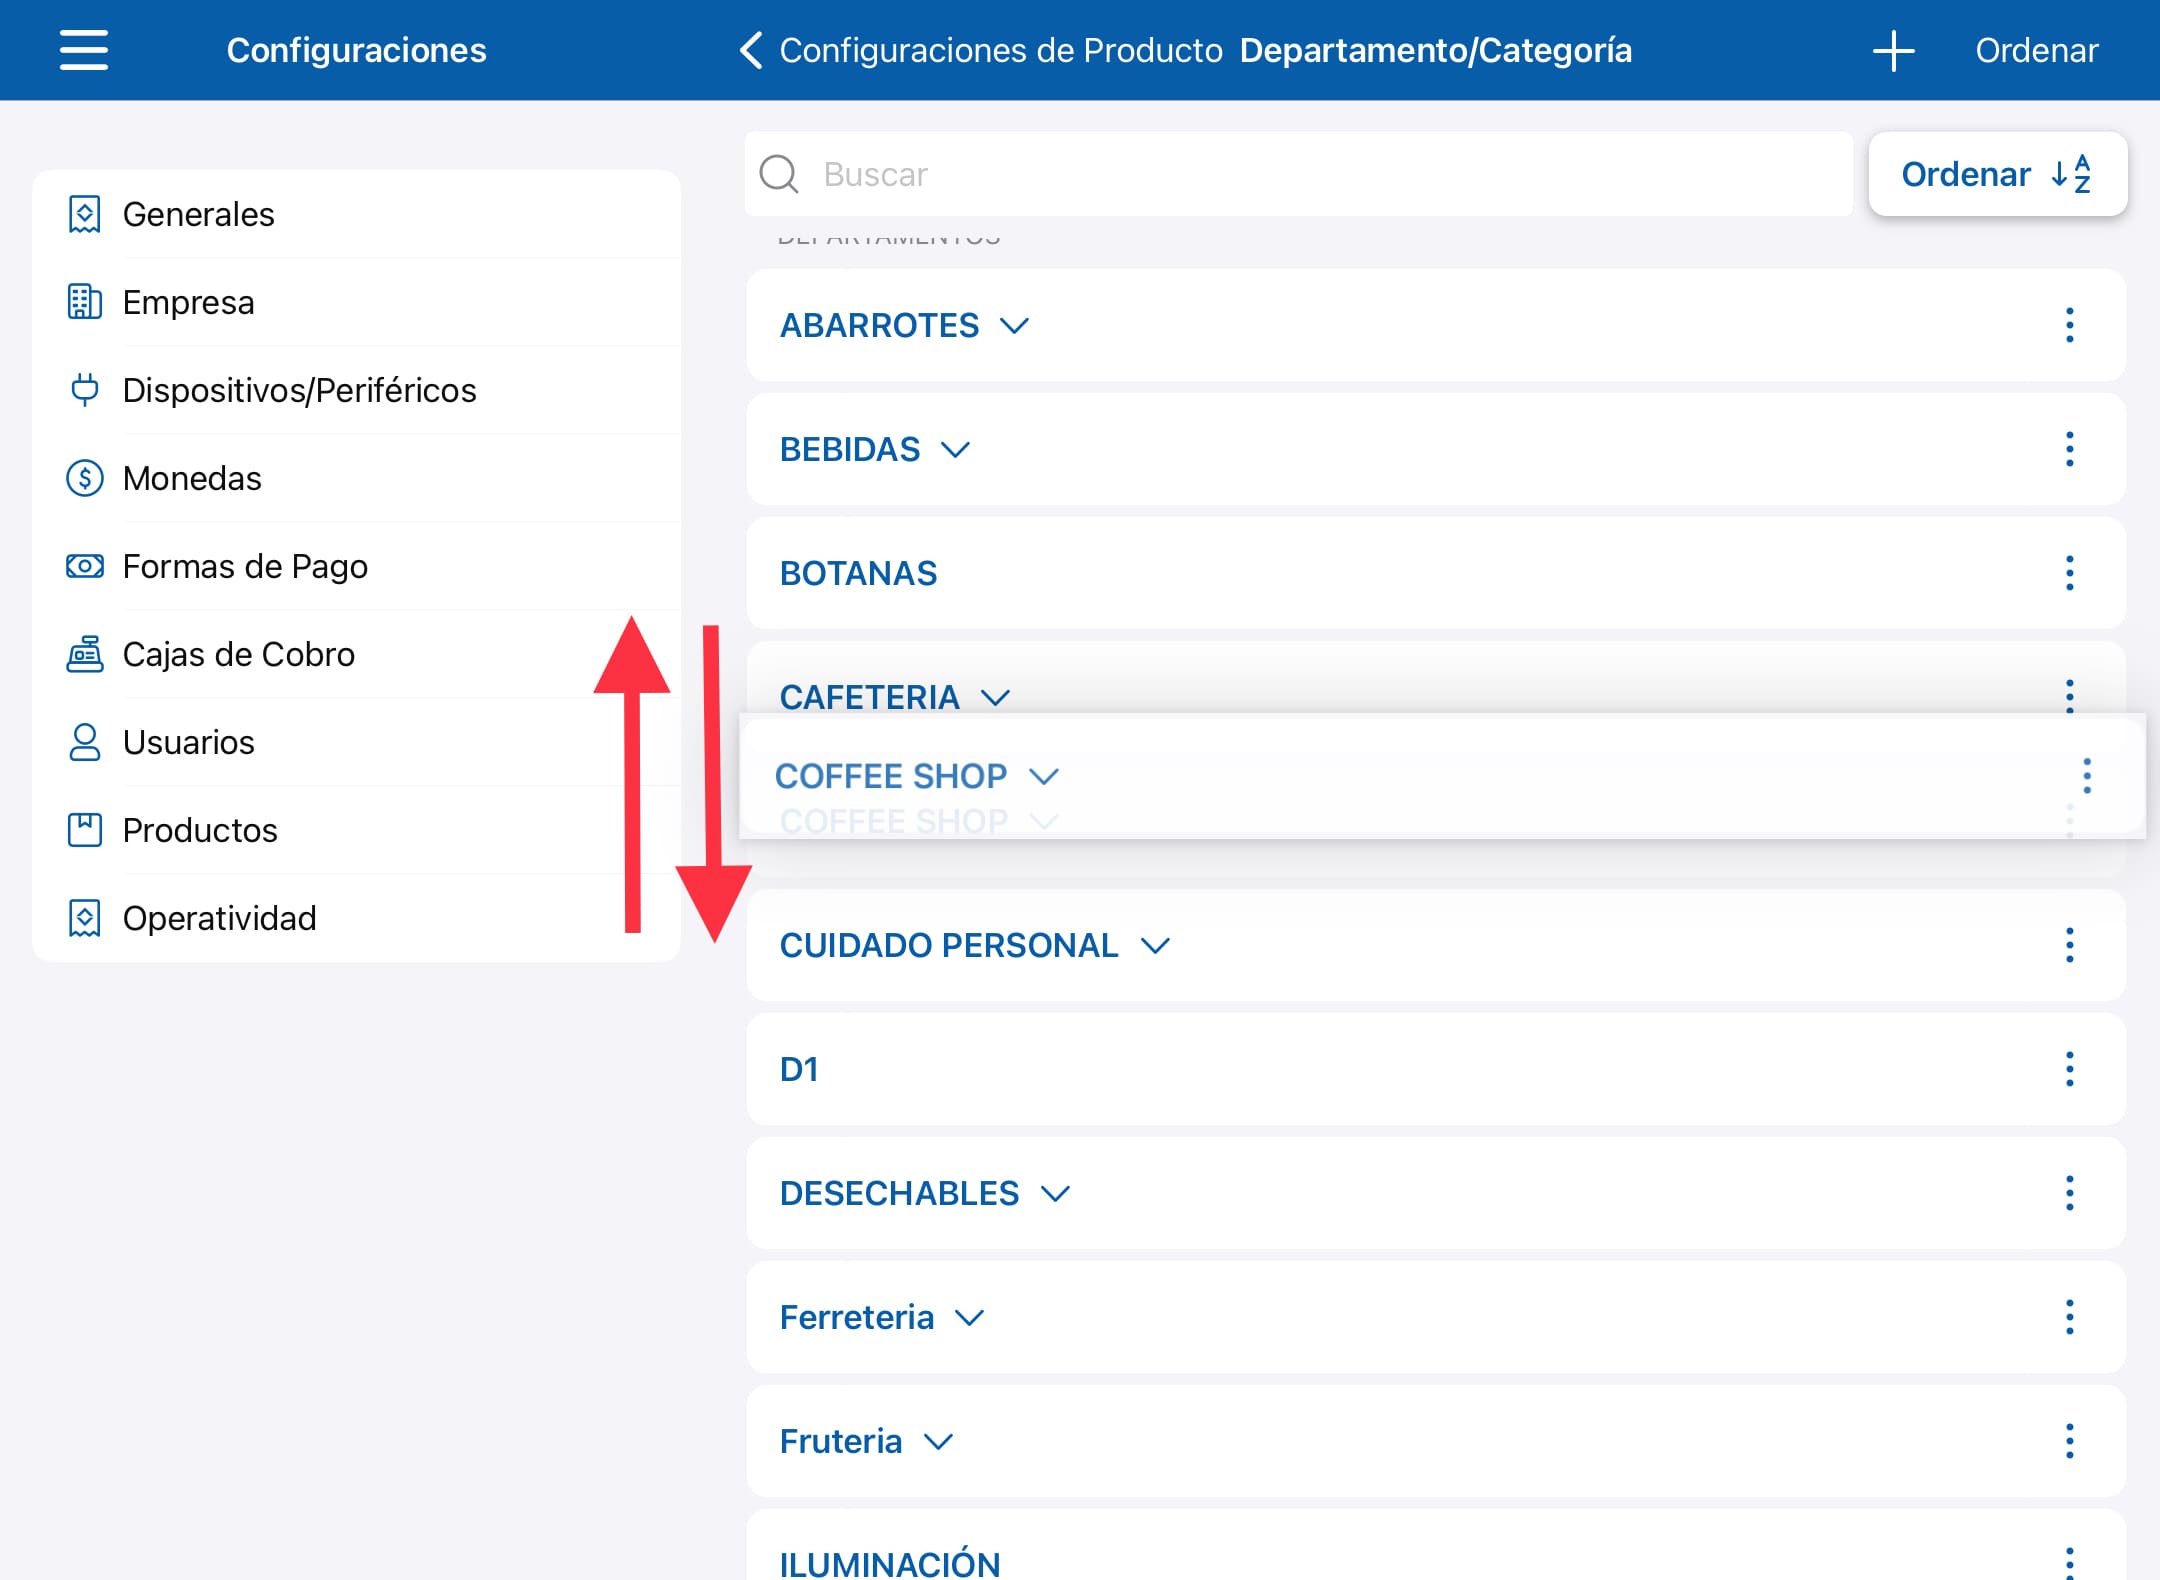Viewport: 2160px width, 1580px height.
Task: Click the search magnifier icon
Action: pyautogui.click(x=778, y=174)
